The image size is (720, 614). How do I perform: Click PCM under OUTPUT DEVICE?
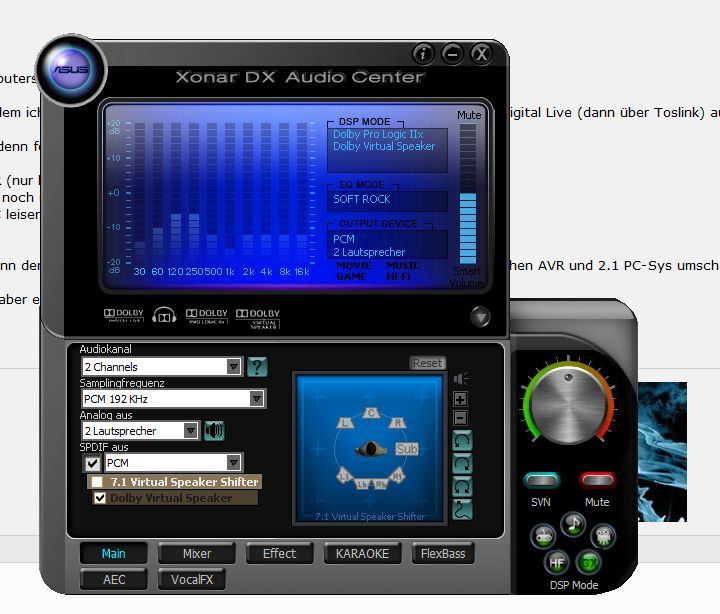pos(344,239)
